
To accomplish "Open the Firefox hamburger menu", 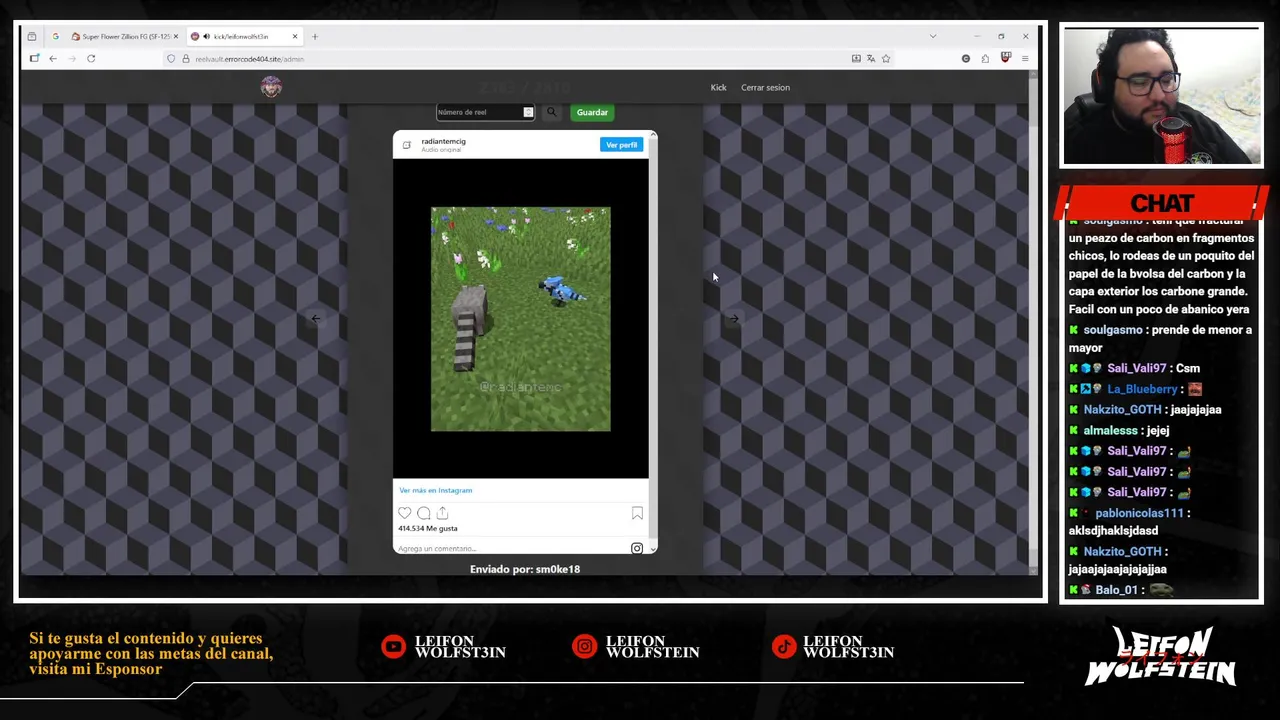I will click(1024, 59).
